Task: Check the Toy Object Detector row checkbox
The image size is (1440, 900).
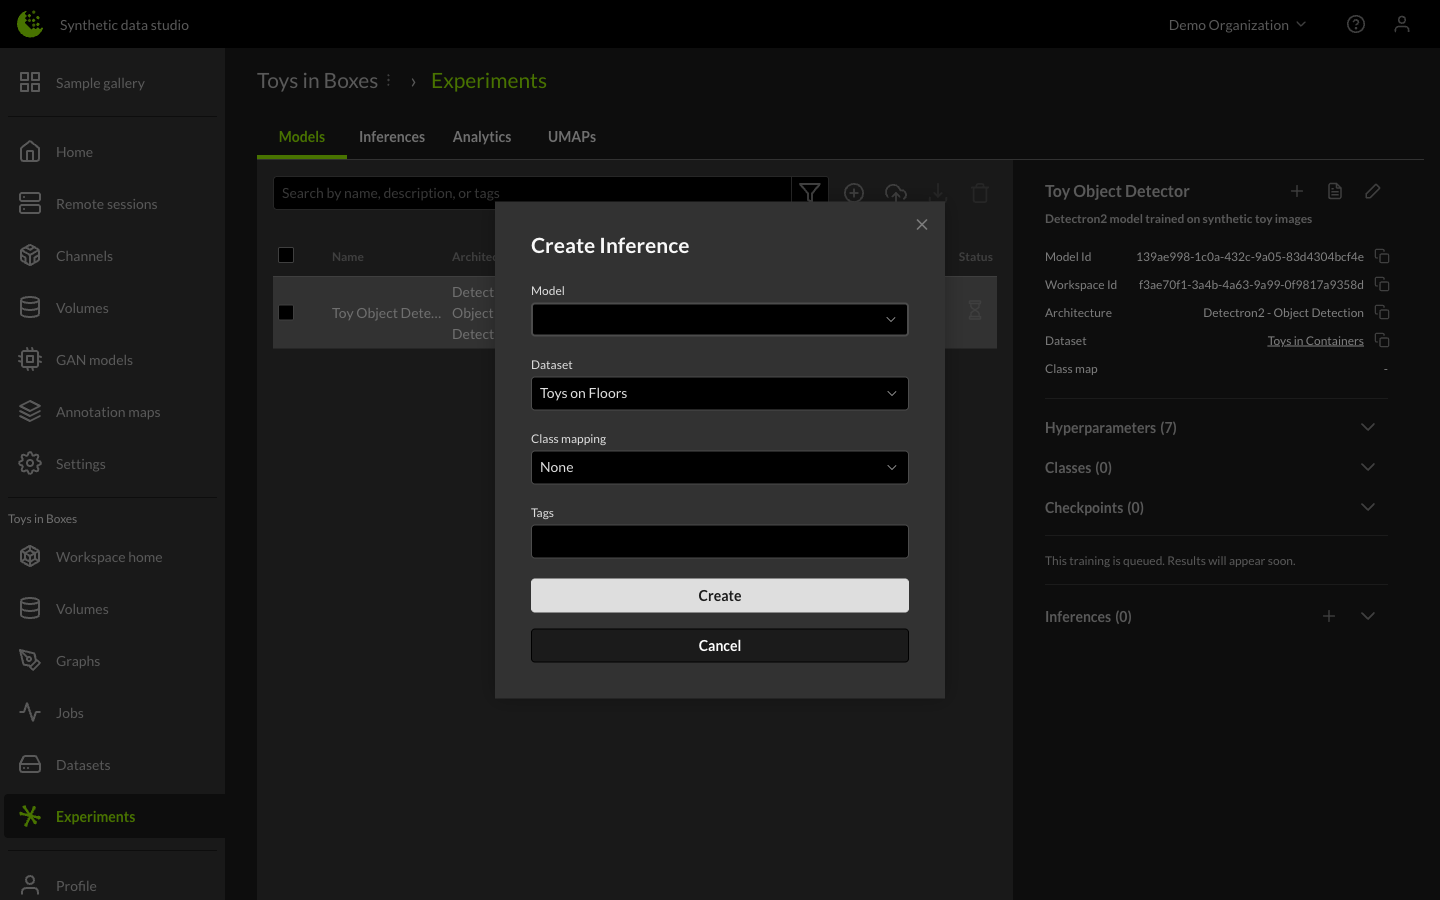Action: point(287,312)
